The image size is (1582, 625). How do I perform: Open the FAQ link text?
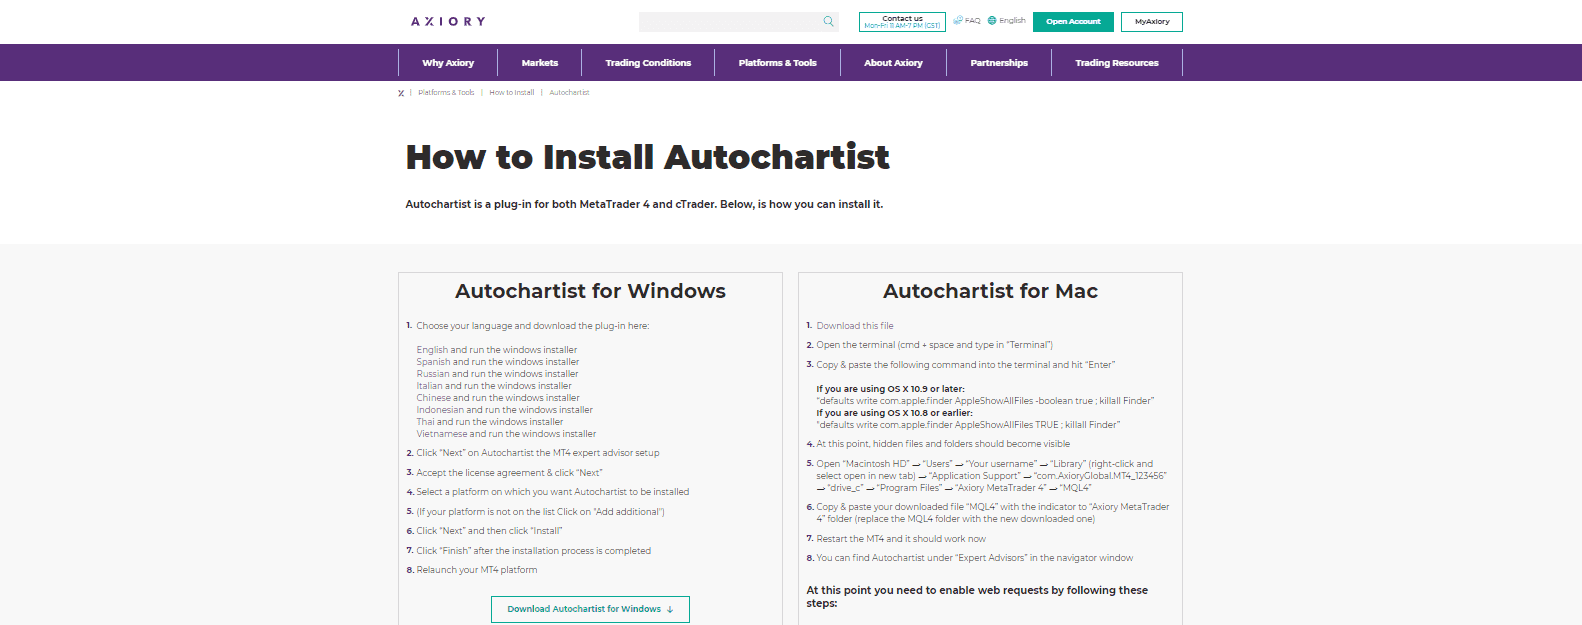pos(973,20)
